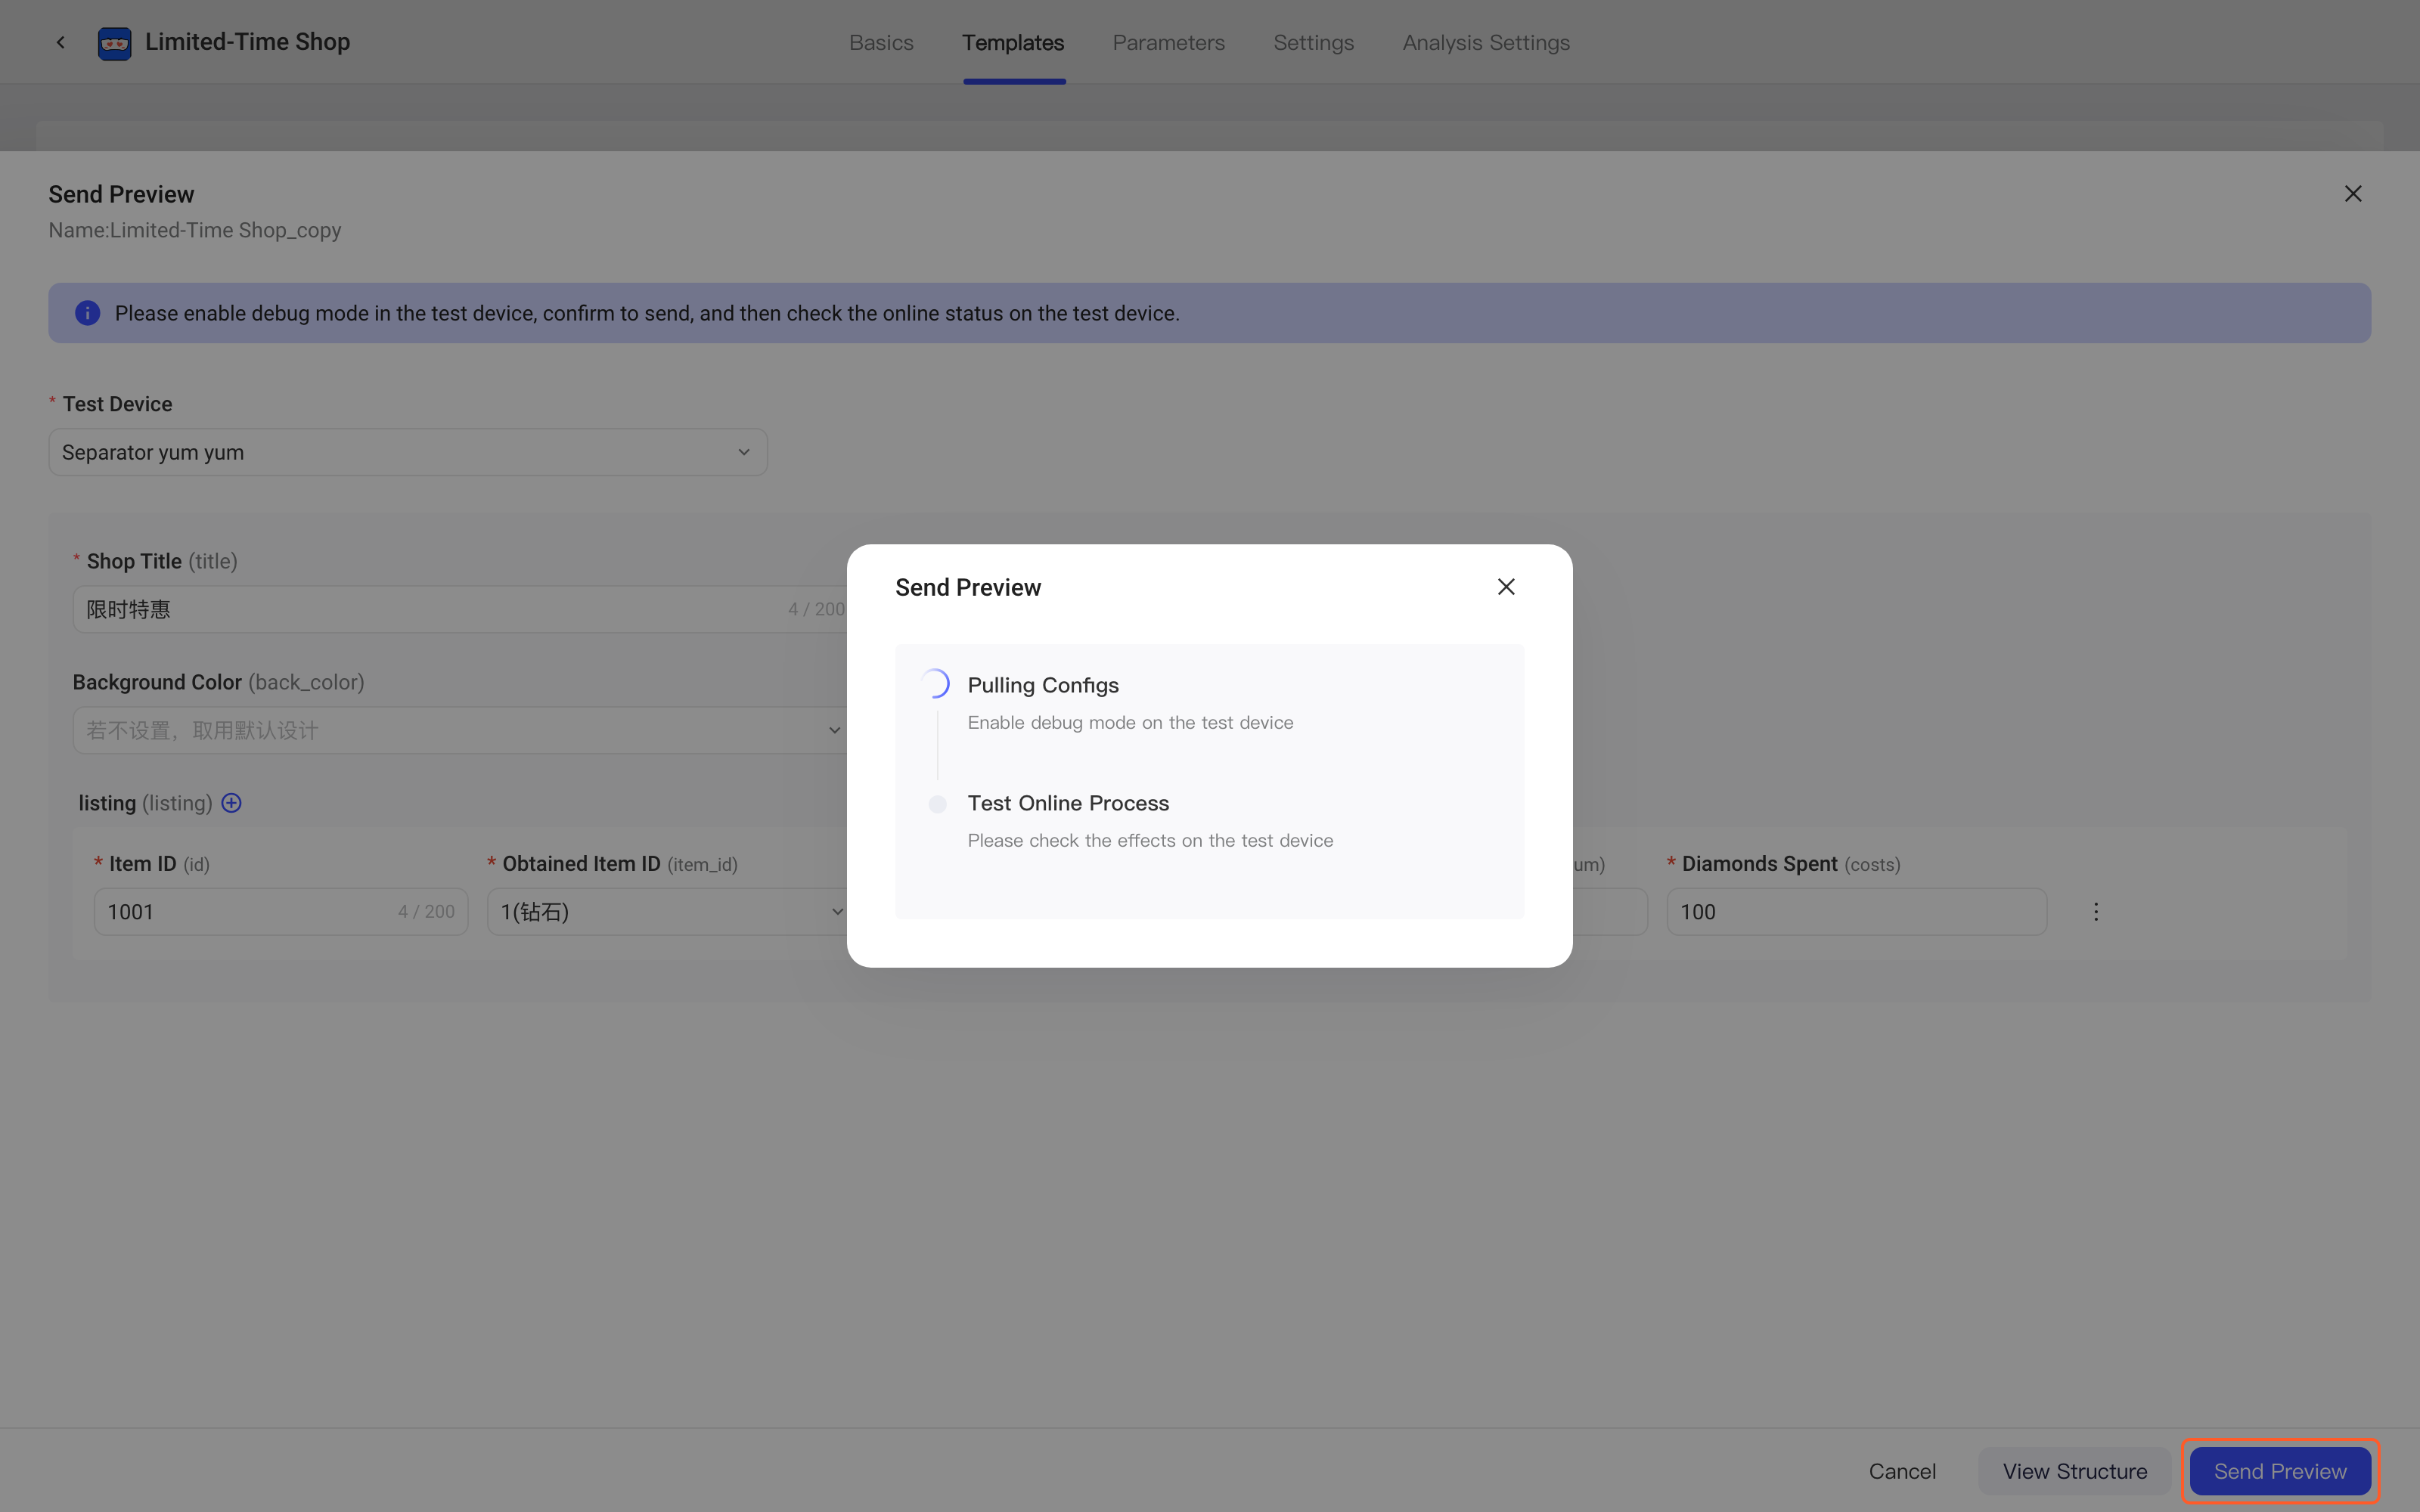Switch to the Basics tab

pos(881,43)
